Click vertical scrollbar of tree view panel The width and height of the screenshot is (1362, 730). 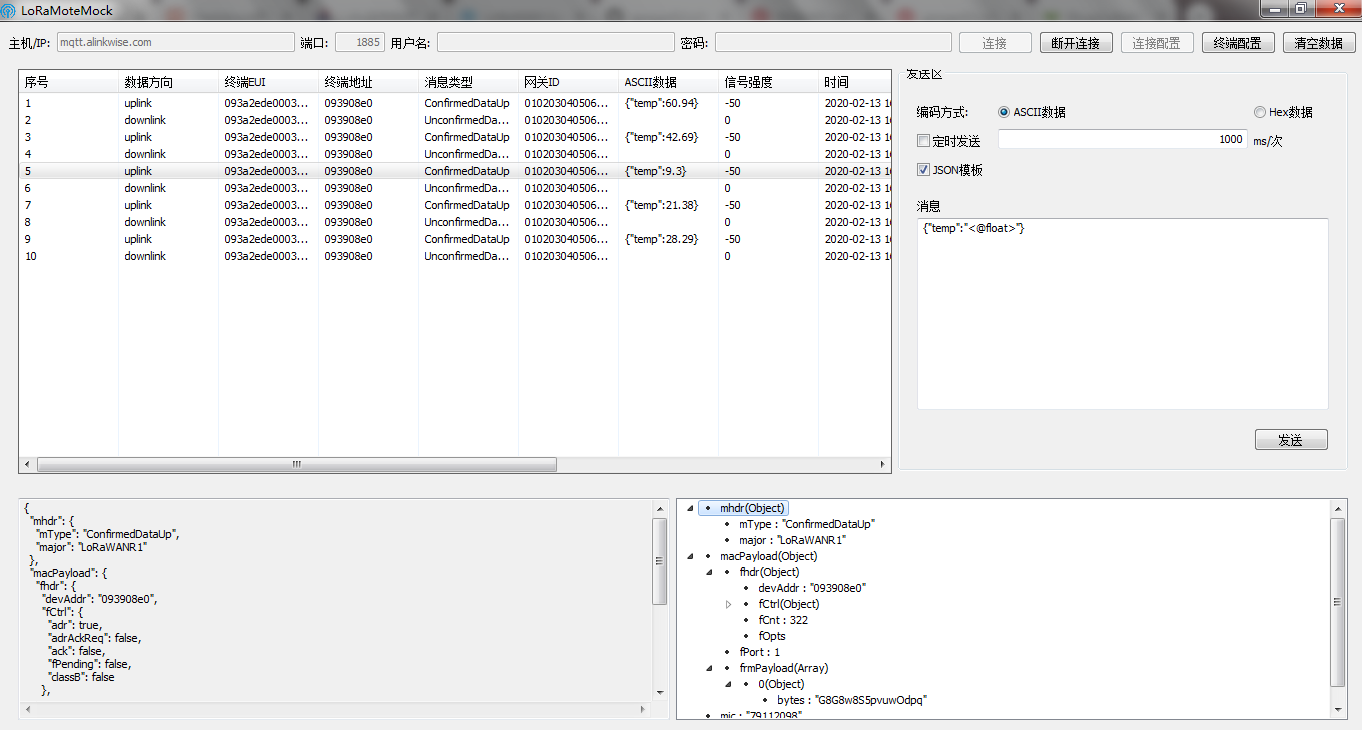tap(1338, 601)
